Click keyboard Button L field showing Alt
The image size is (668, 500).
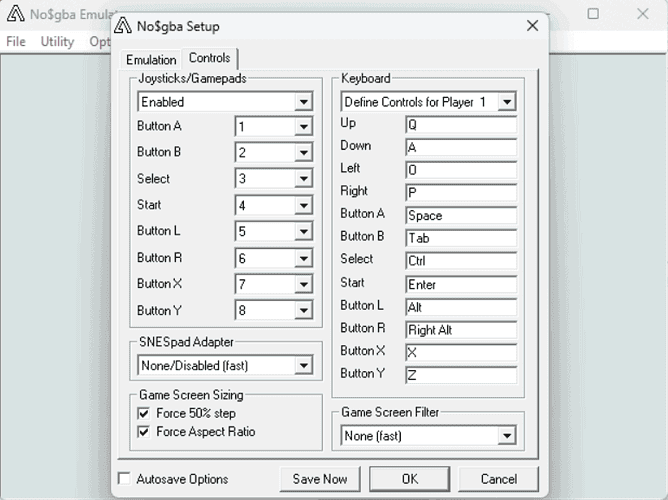coord(461,307)
